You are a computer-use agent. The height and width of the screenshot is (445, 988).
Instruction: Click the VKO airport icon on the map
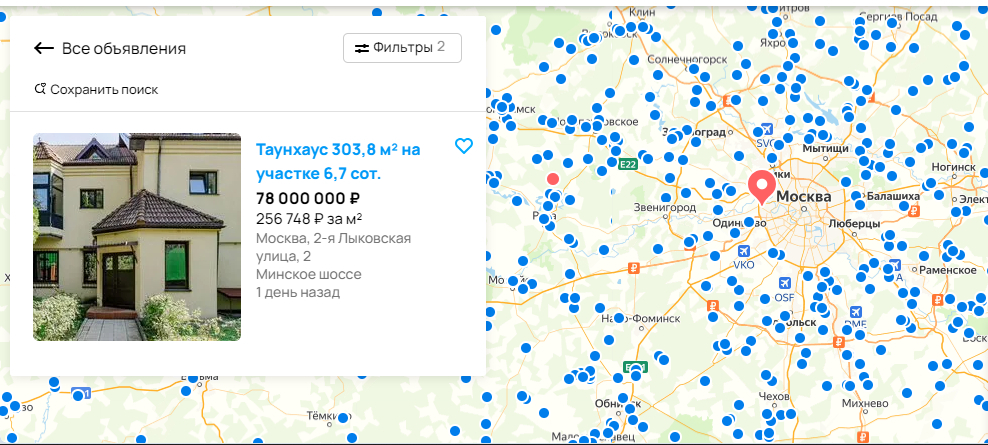coord(743,251)
